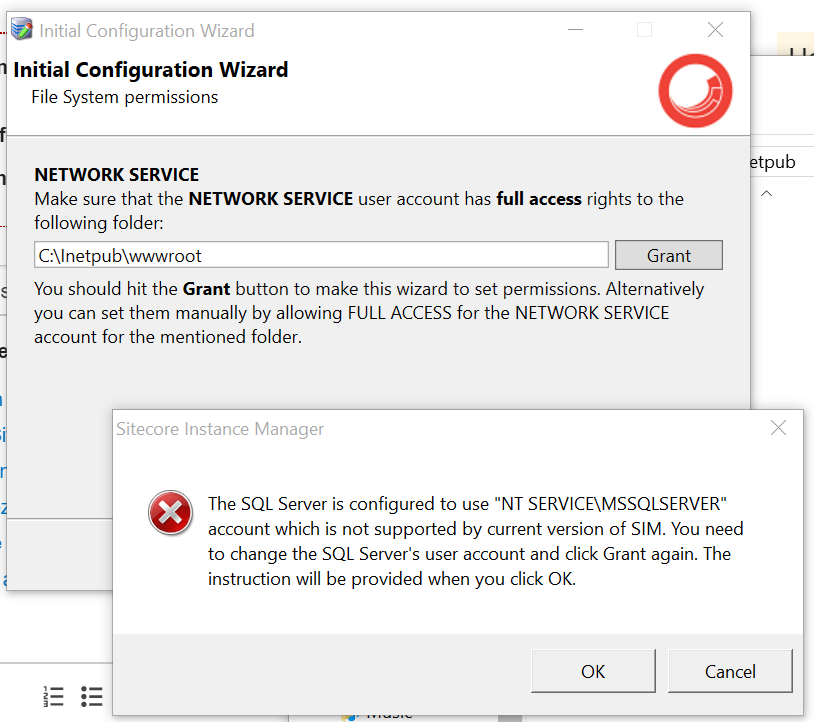Click the 'Sitecore Instance Manager' dialog title
Screen dimensions: 814x722
(220, 429)
